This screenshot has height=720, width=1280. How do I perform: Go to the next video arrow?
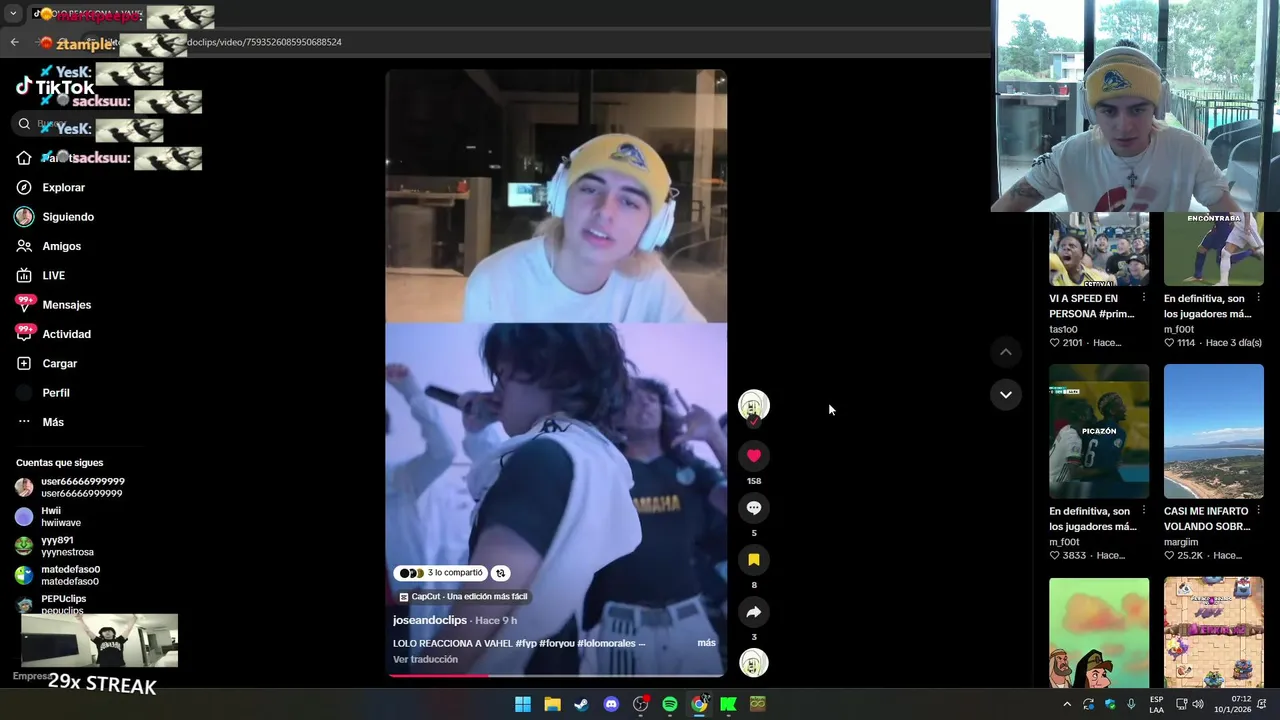coord(1006,395)
